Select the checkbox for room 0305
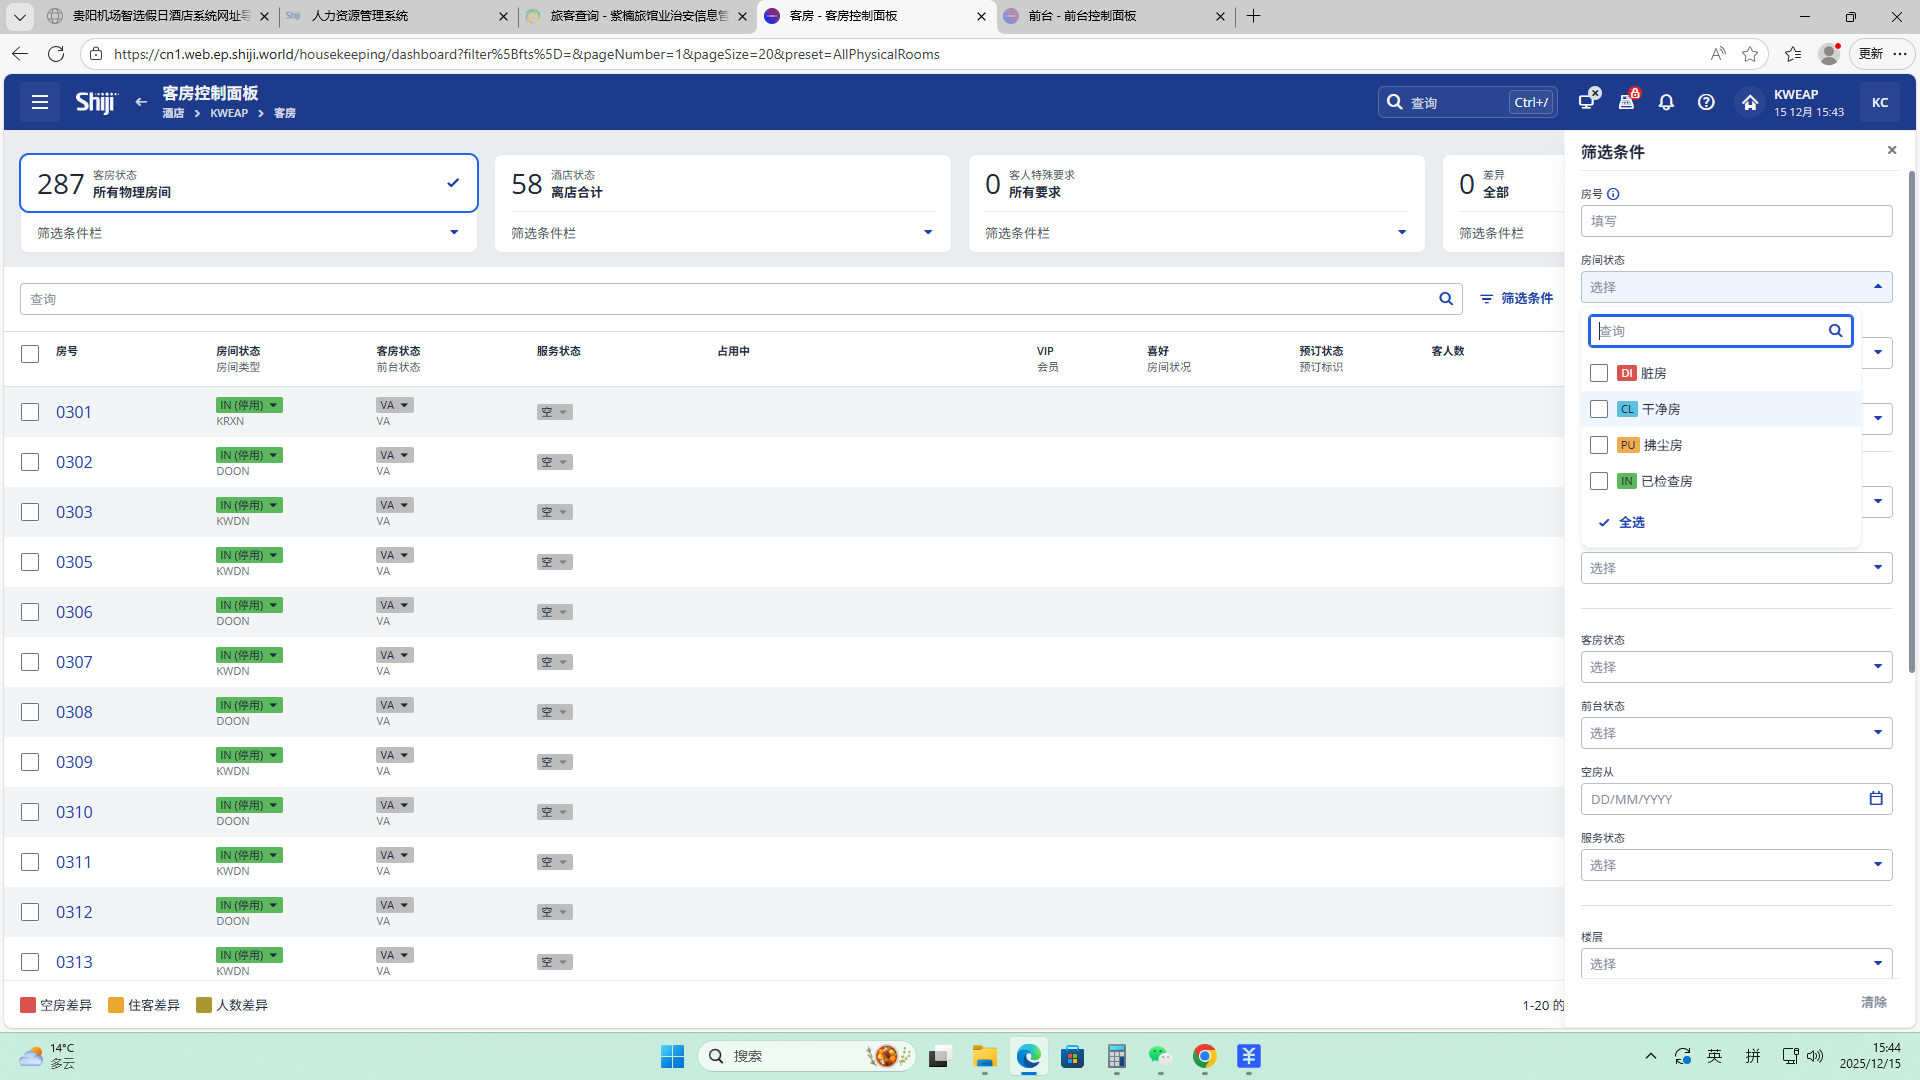 coord(30,562)
